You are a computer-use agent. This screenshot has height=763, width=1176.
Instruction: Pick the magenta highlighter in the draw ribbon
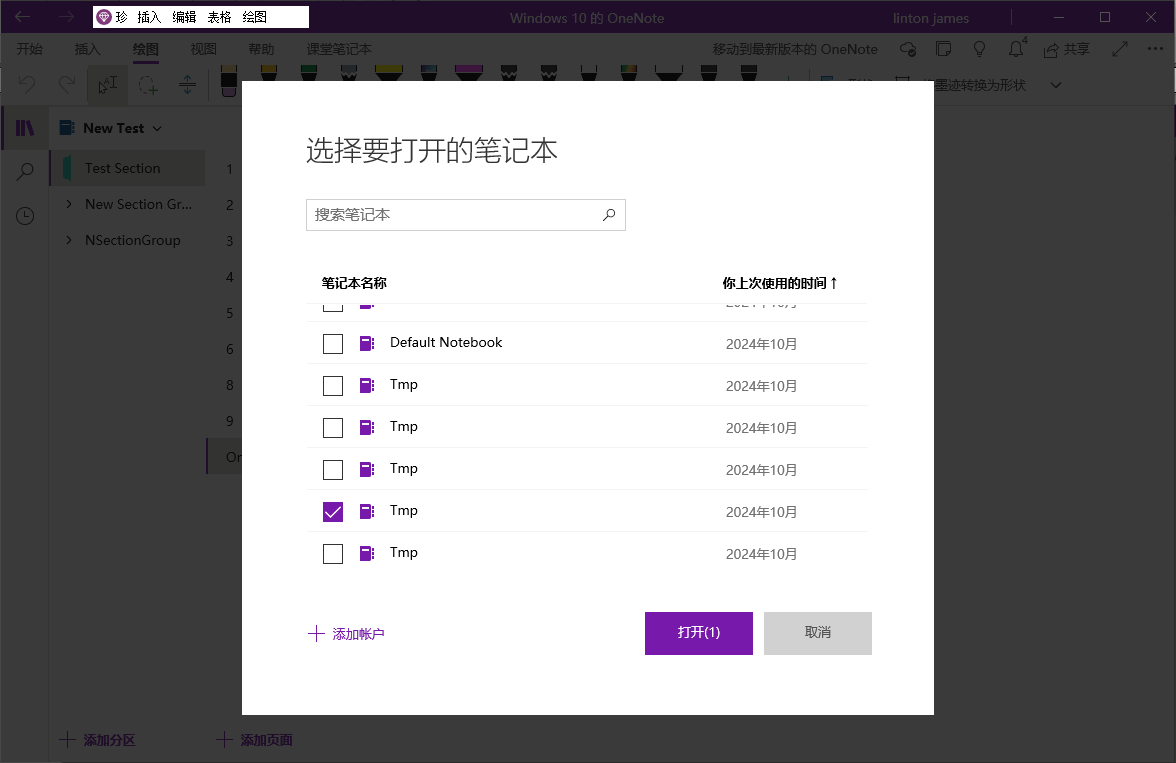pyautogui.click(x=469, y=74)
